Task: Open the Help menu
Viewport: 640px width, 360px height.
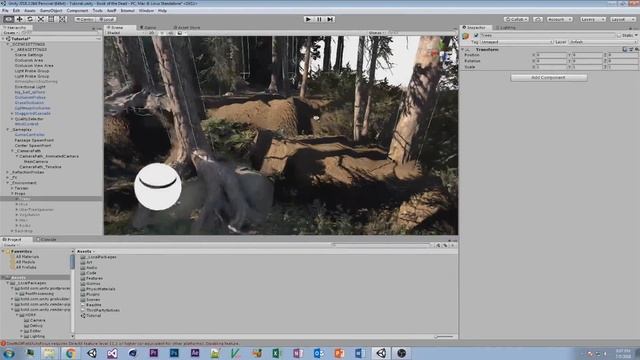Action: (162, 11)
